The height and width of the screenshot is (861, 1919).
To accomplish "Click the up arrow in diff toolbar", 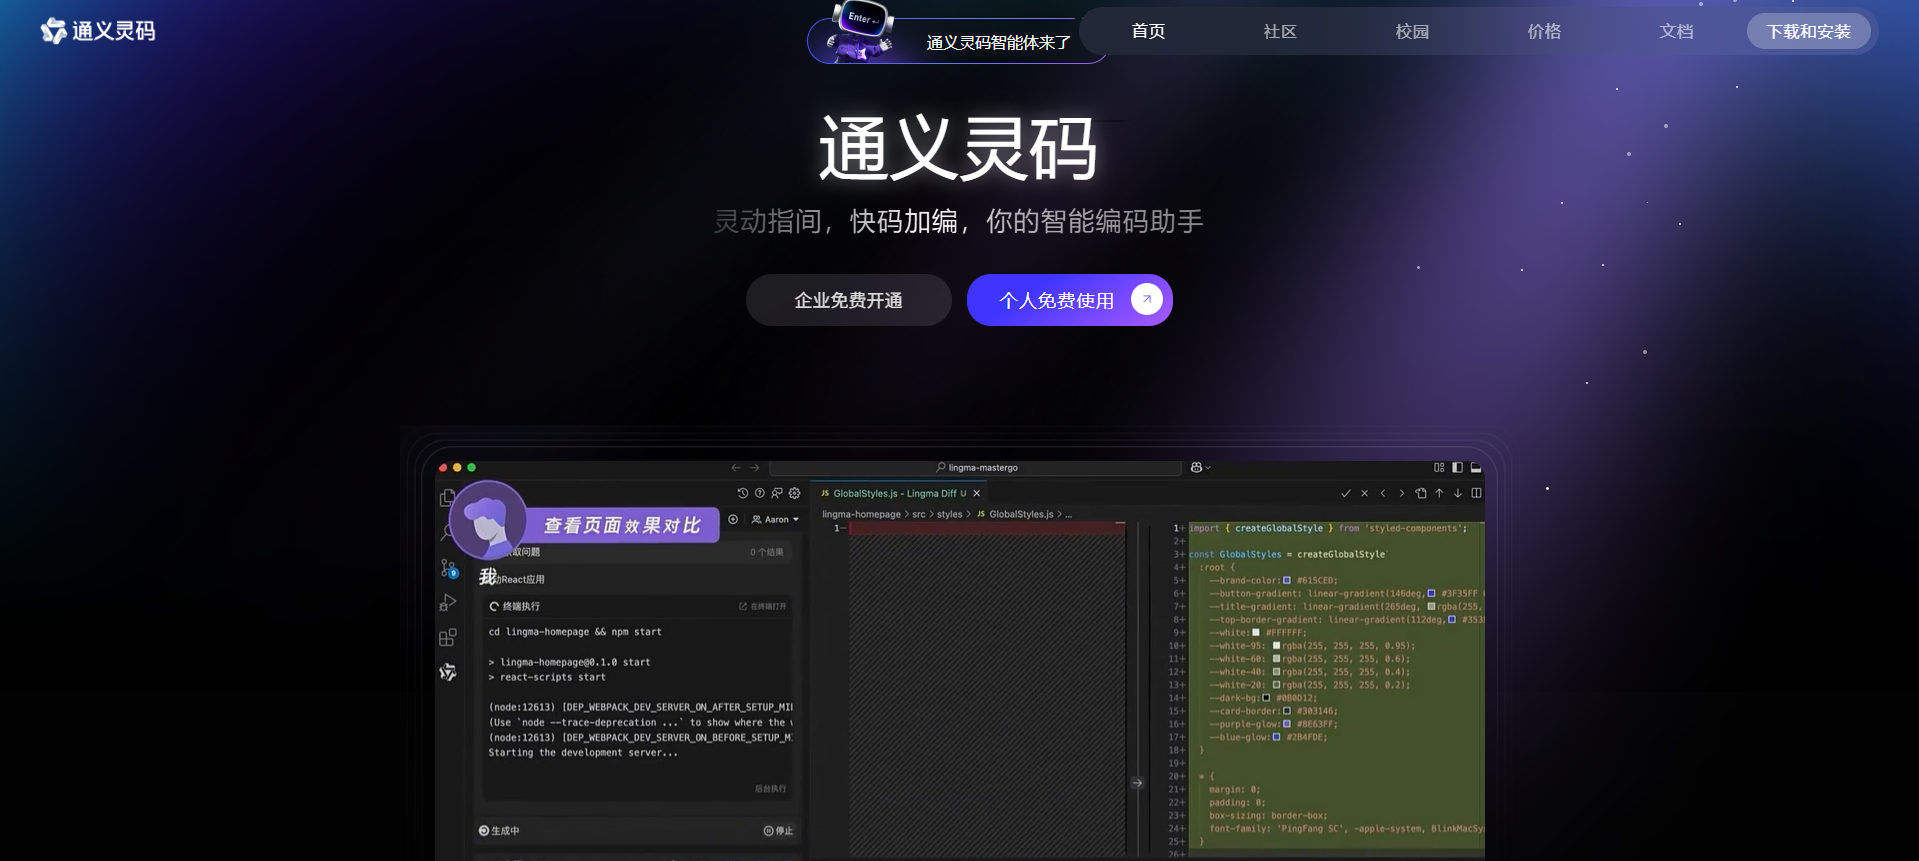I will (x=1439, y=493).
